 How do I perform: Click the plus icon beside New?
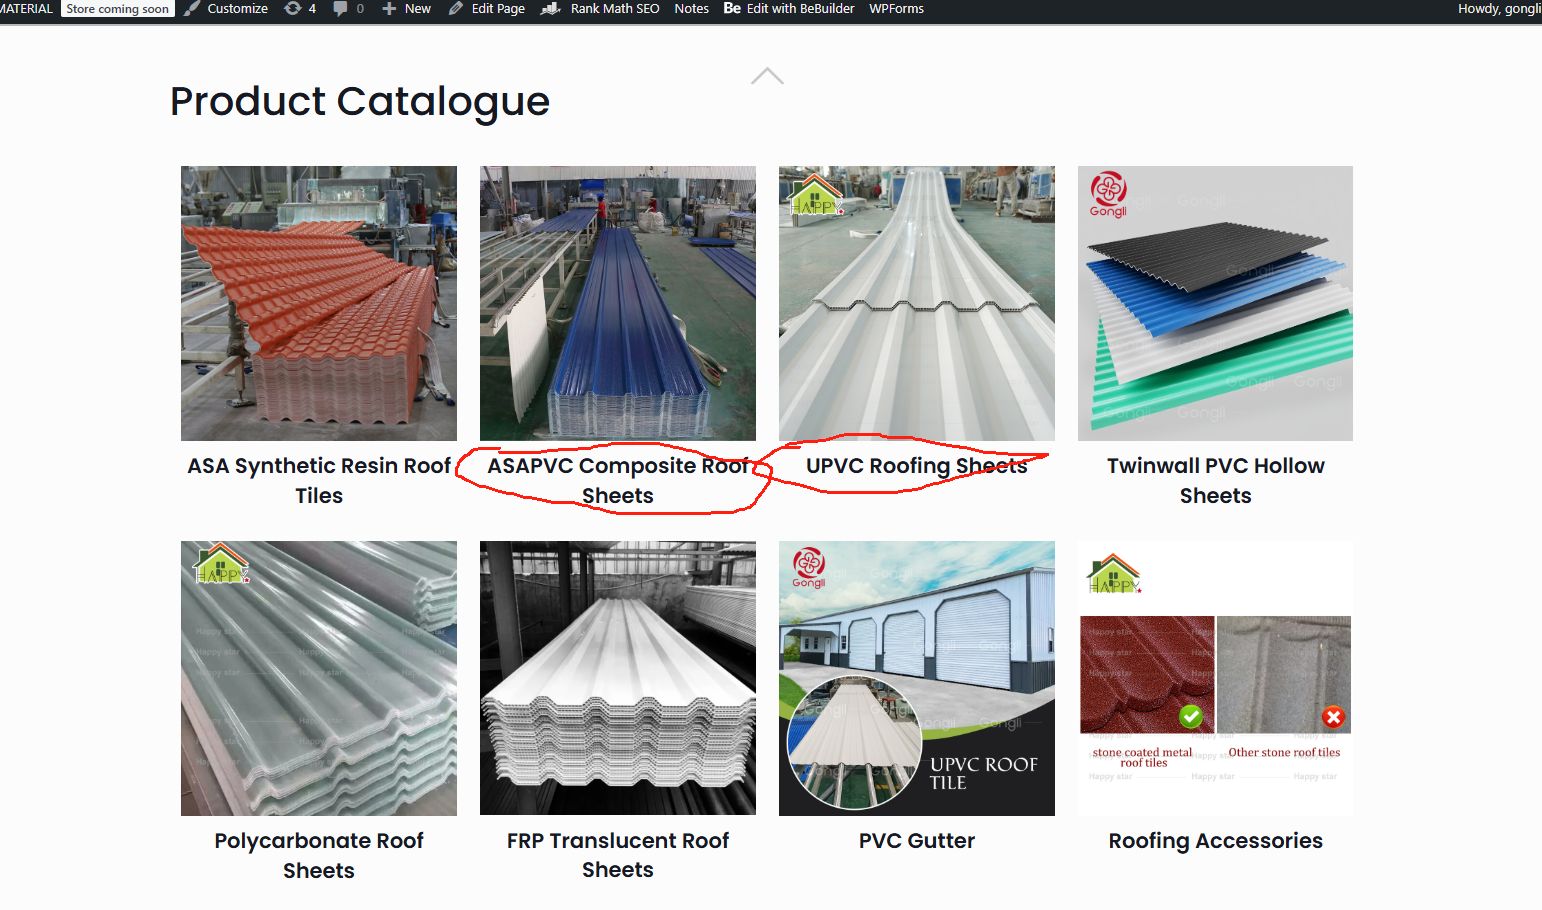(x=389, y=9)
